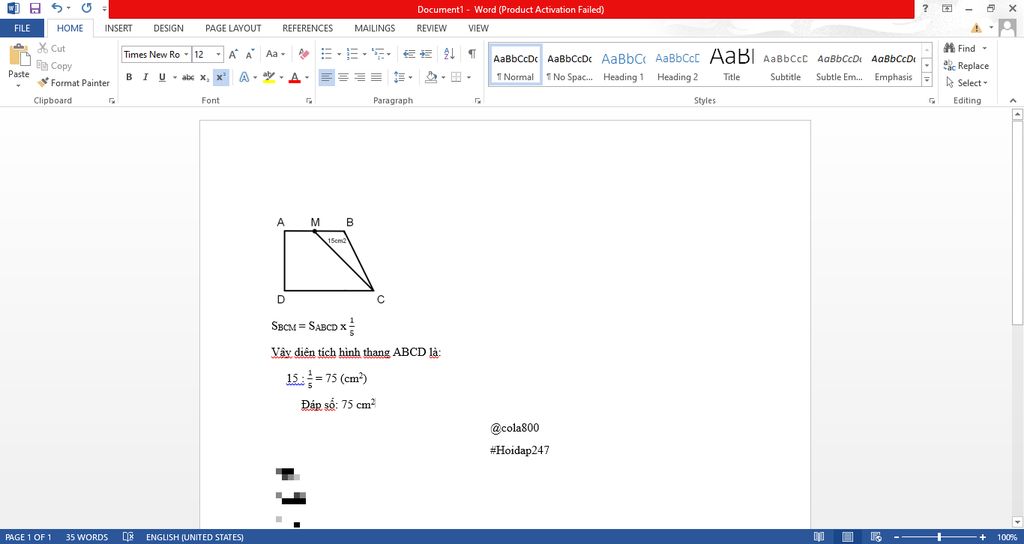This screenshot has height=544, width=1024.
Task: Open the multilevel list menu
Action: click(x=381, y=54)
